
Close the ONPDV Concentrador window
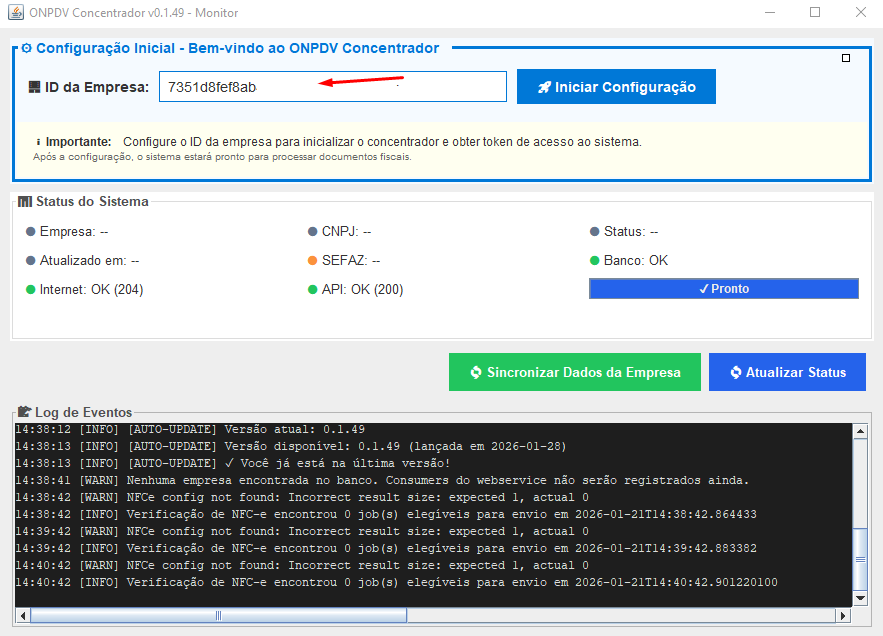click(860, 12)
